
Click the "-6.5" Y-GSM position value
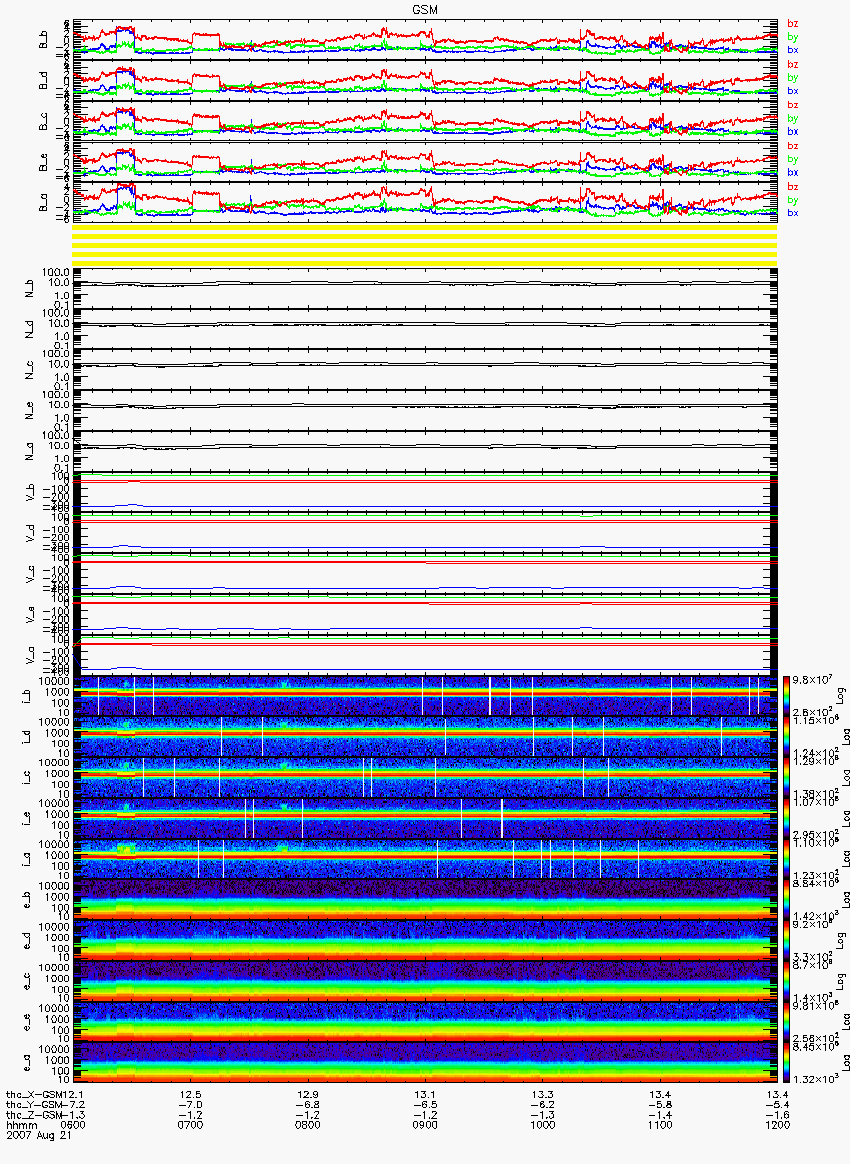pyautogui.click(x=425, y=1105)
